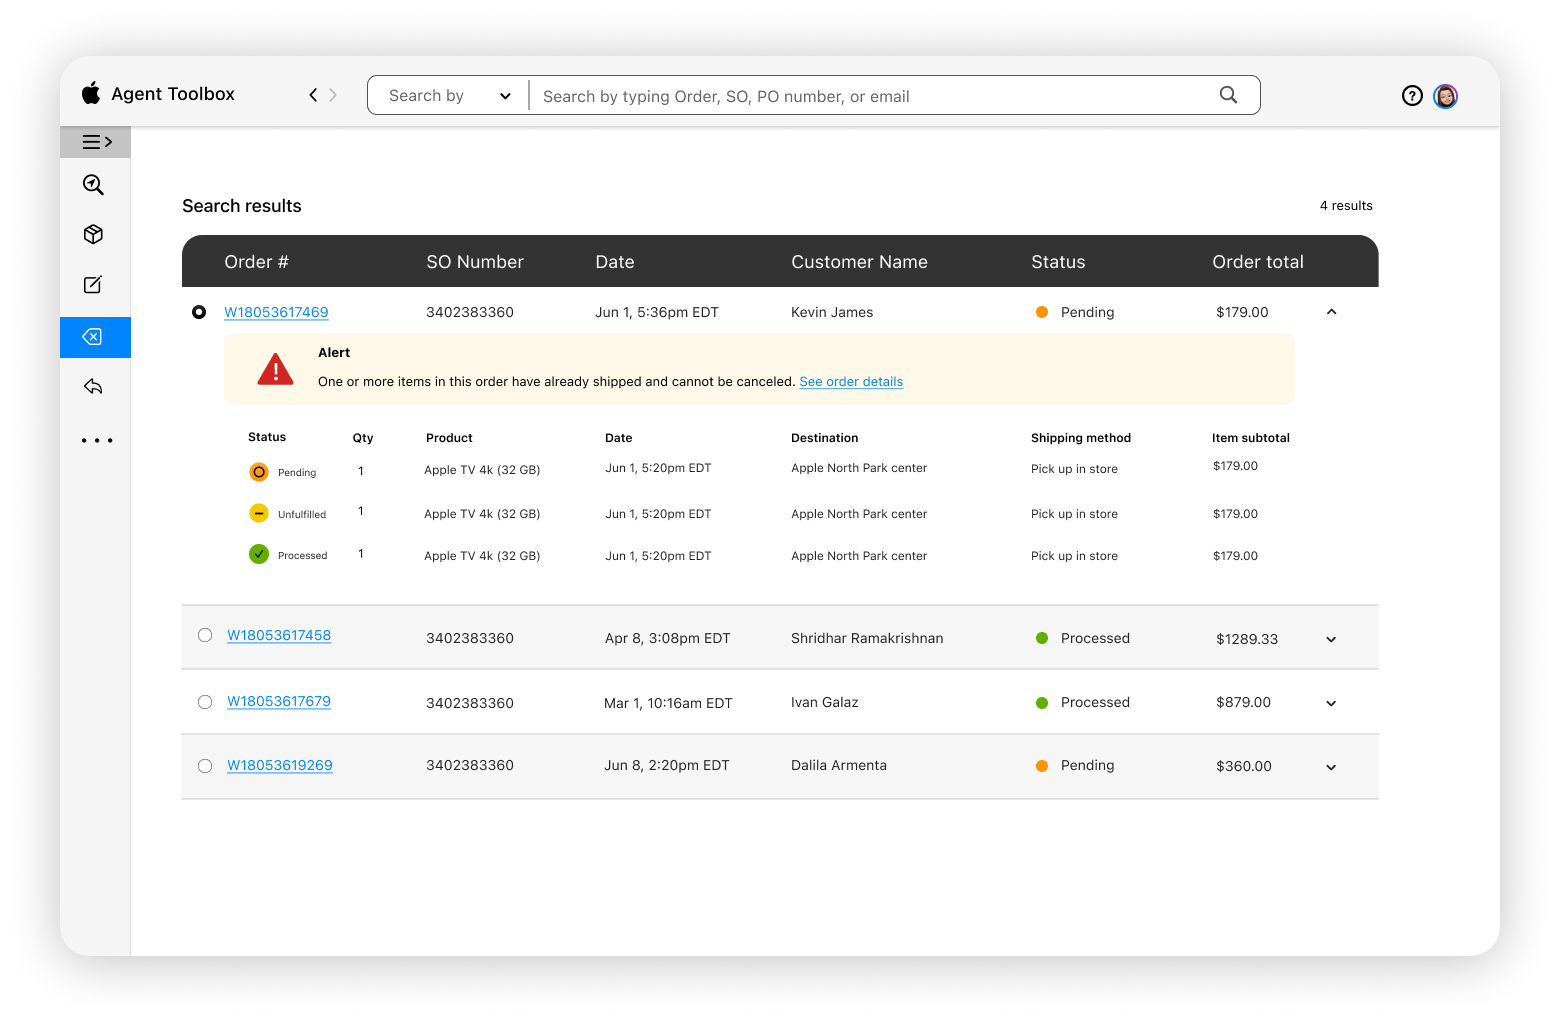
Task: Click the Customer Name column header
Action: click(x=859, y=262)
